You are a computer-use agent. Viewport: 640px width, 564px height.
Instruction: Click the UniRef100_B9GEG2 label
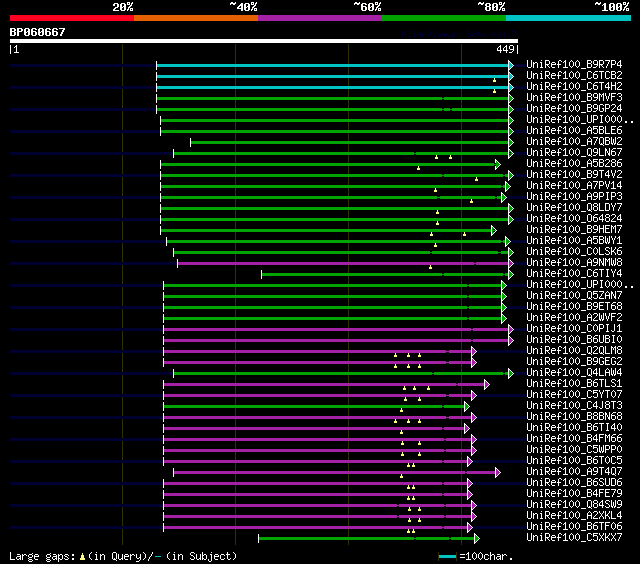[x=574, y=362]
